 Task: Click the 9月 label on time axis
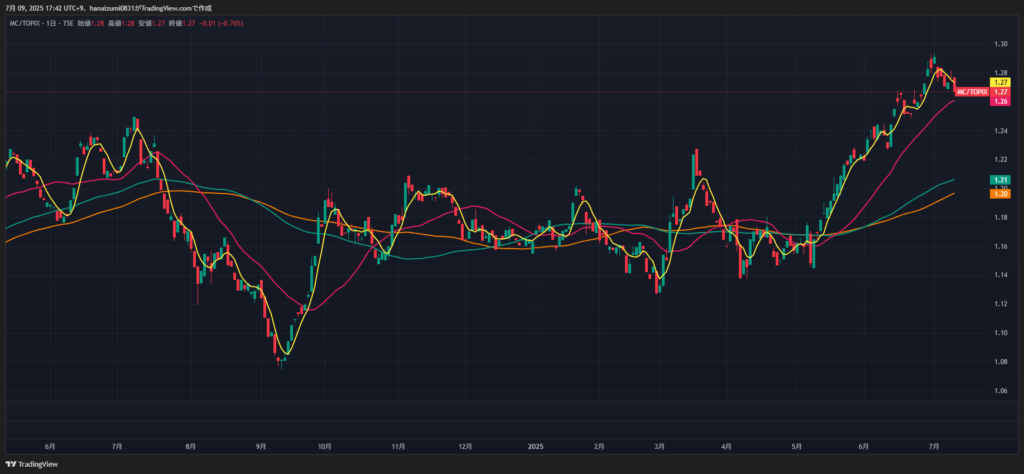tap(261, 447)
